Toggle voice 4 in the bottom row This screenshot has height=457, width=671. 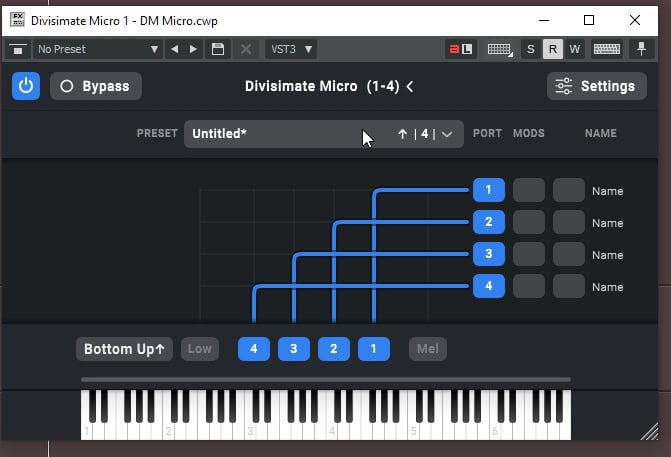(x=254, y=349)
